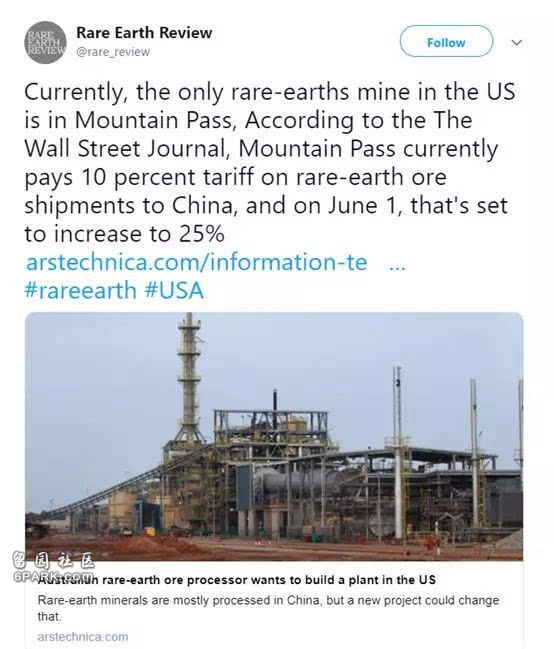Click the ellipsis after the truncated URL
Image resolution: width=554 pixels, height=649 pixels.
[397, 265]
